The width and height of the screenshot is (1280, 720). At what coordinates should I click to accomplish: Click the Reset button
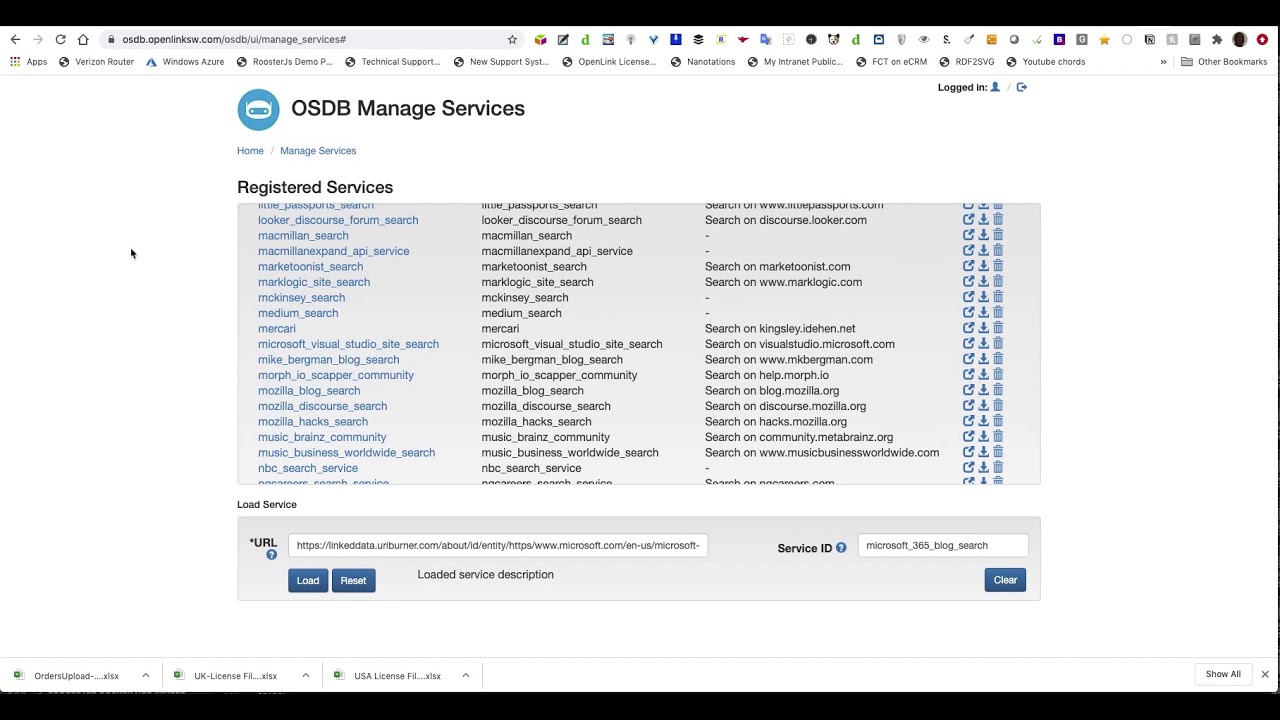(x=353, y=581)
